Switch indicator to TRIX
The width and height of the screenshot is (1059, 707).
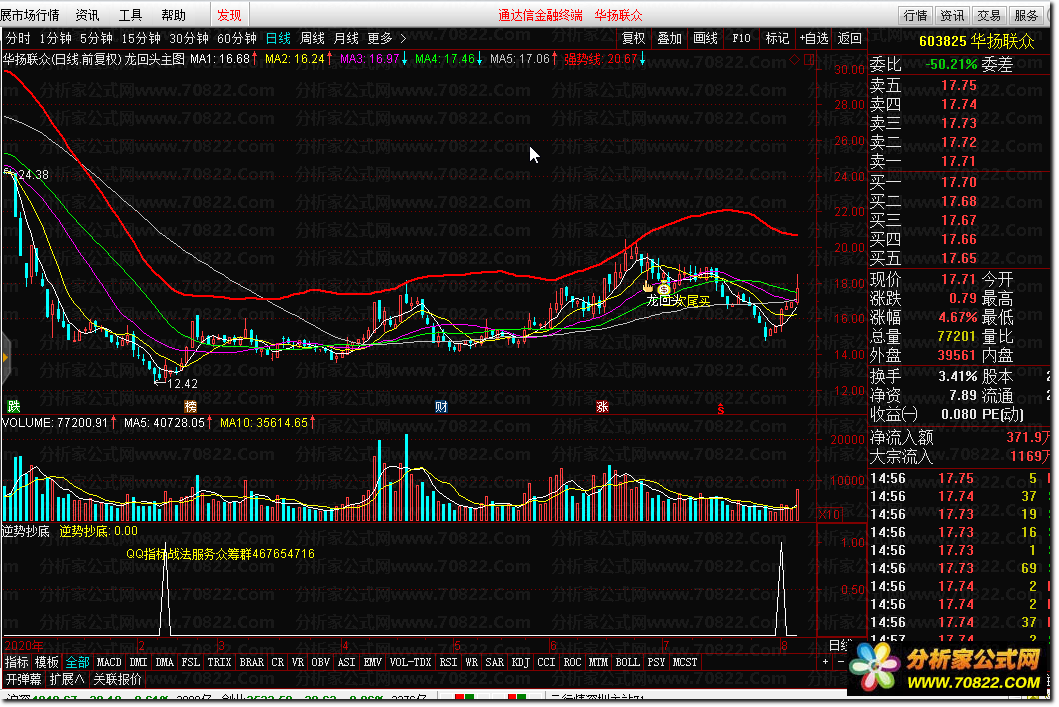coord(219,662)
